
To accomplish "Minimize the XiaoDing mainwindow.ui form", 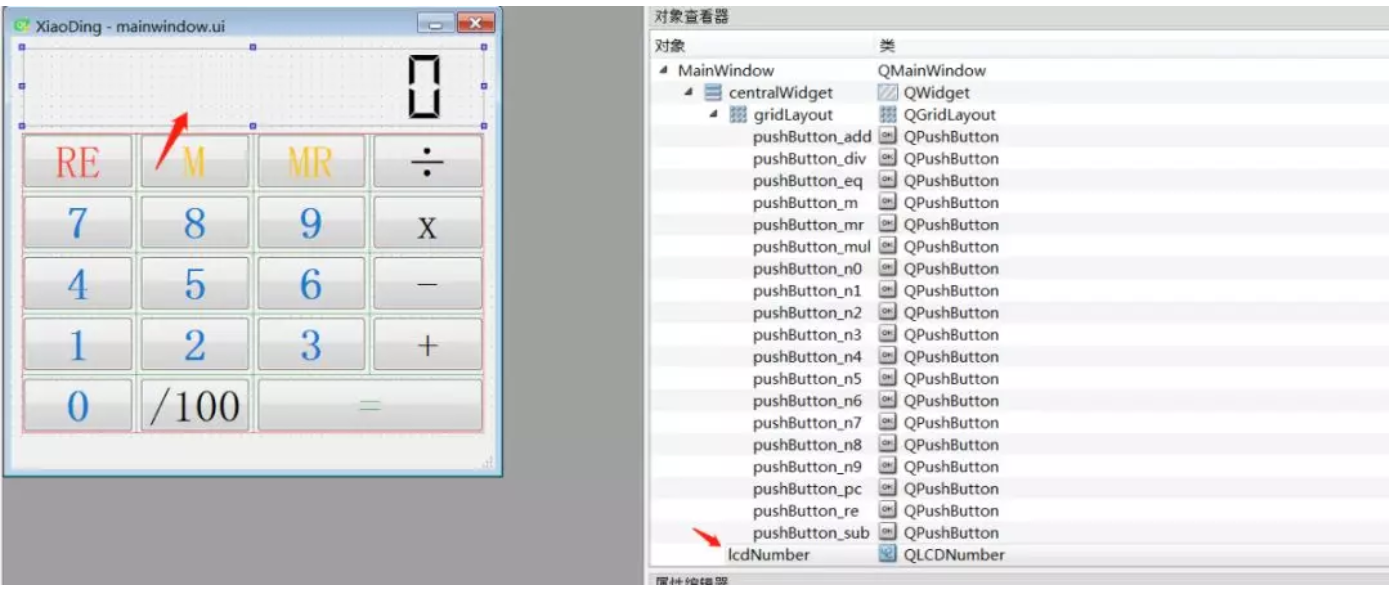I will tap(435, 24).
